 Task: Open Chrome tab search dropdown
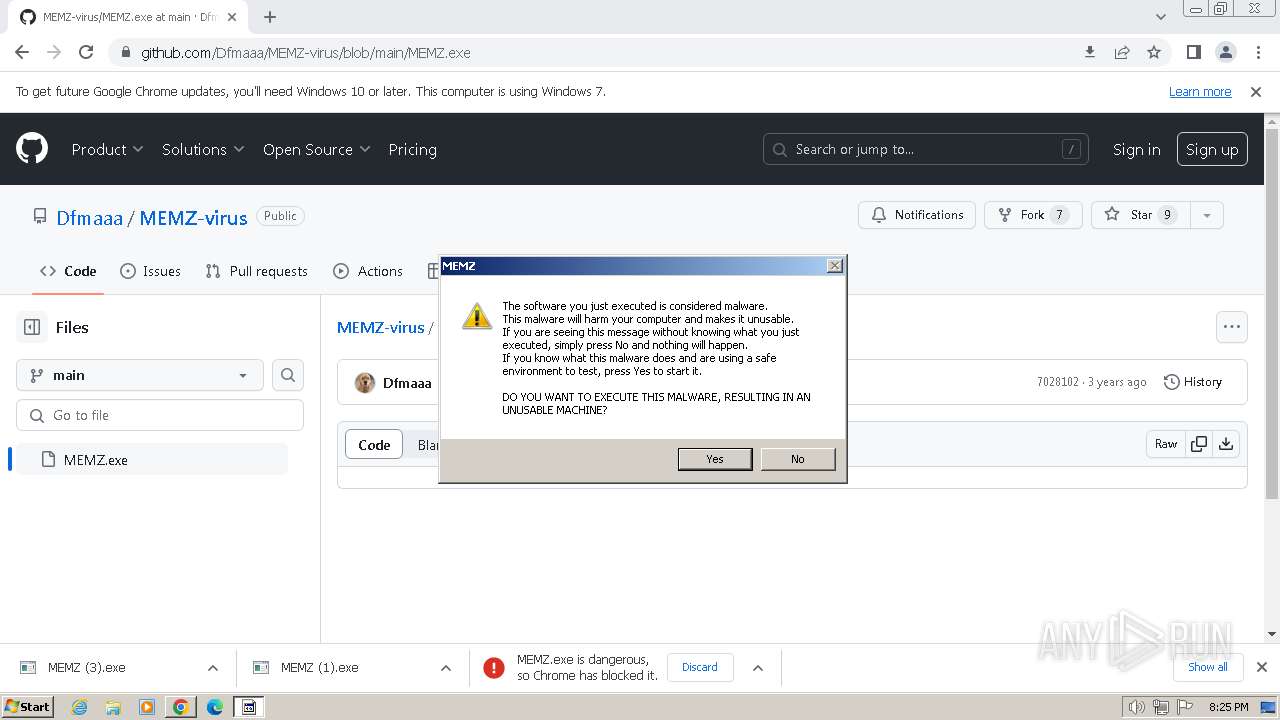1160,17
